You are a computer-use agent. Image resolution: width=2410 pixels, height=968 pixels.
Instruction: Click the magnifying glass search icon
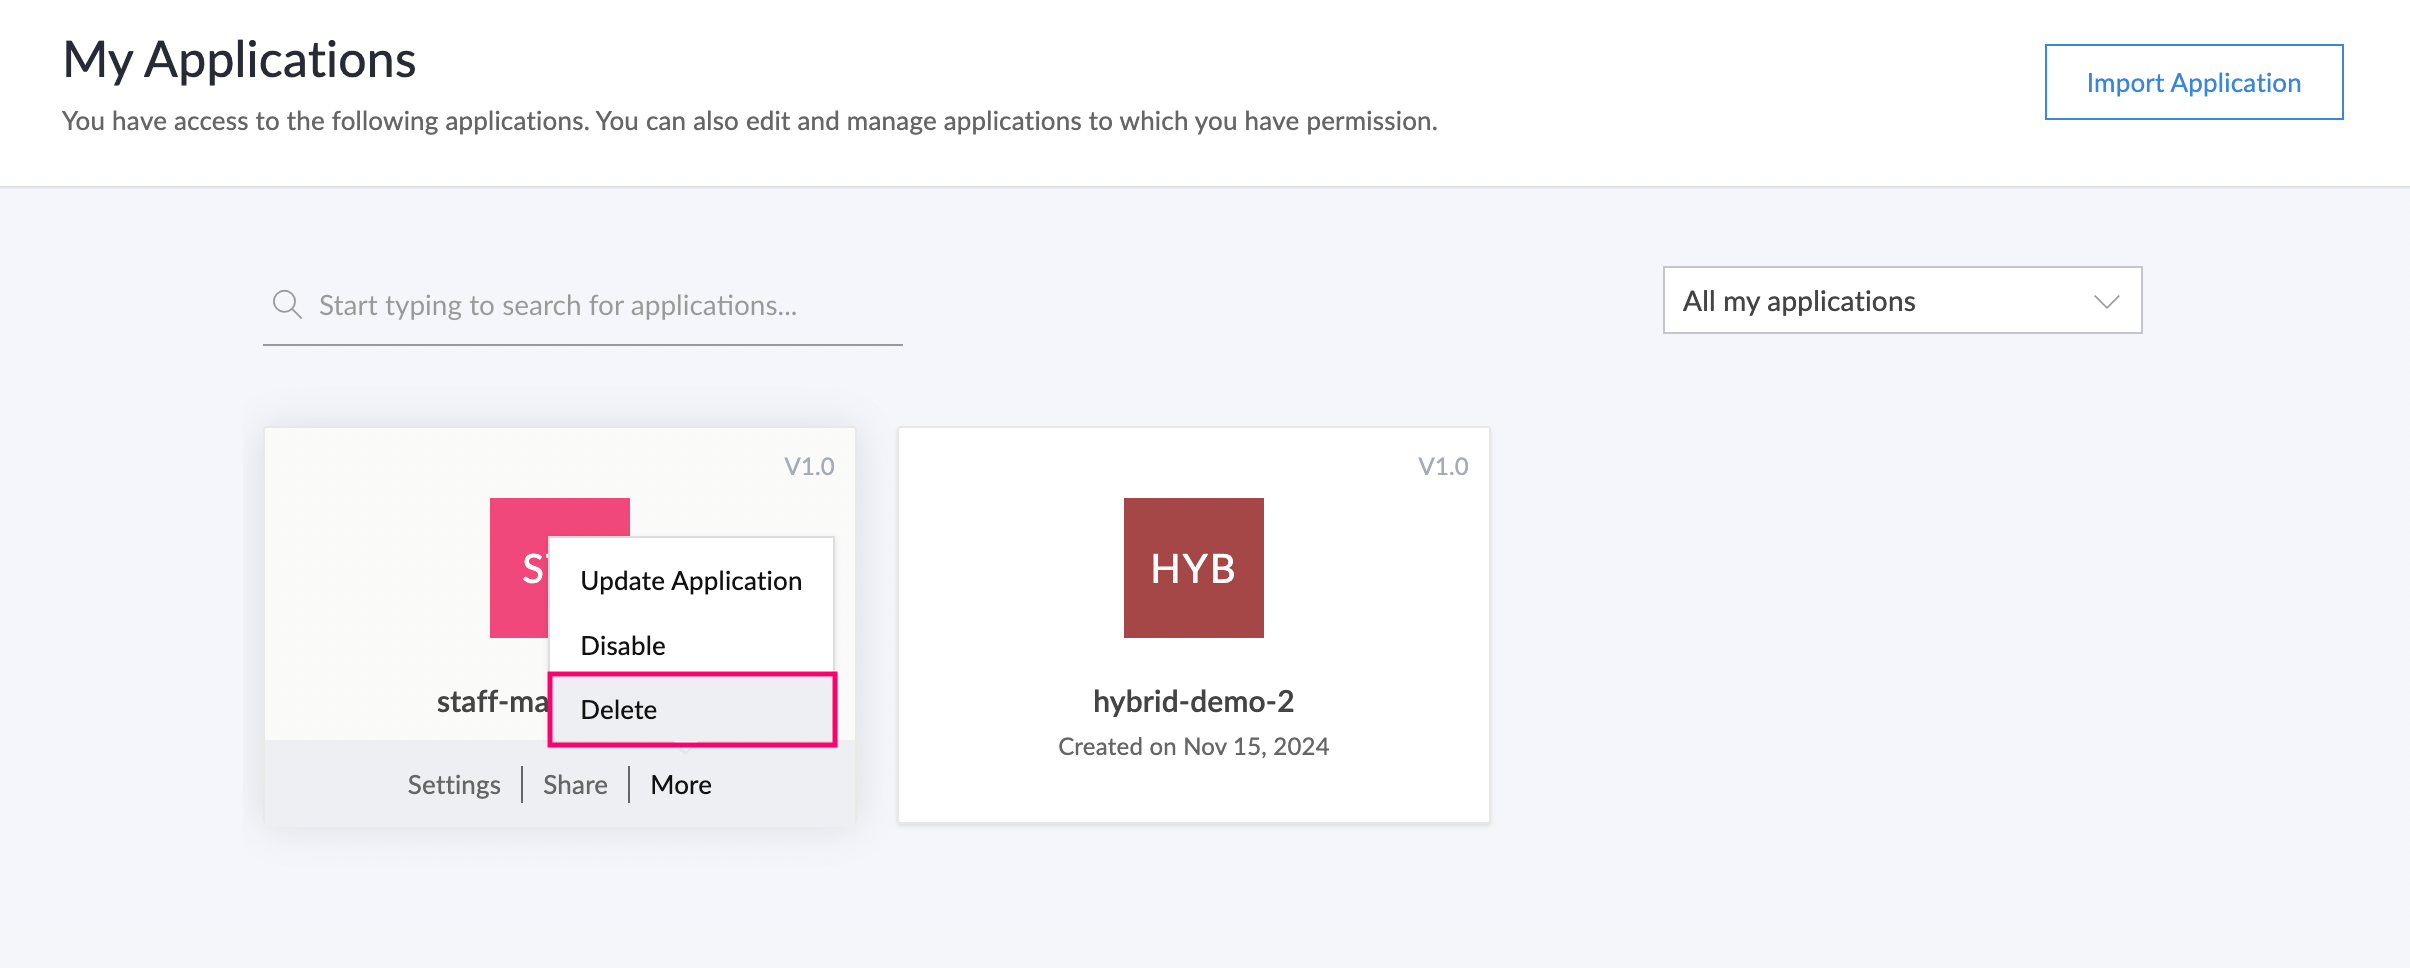tap(287, 304)
